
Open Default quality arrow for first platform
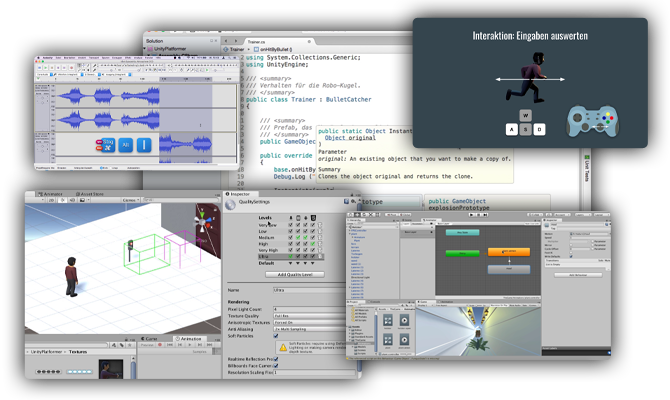click(291, 263)
